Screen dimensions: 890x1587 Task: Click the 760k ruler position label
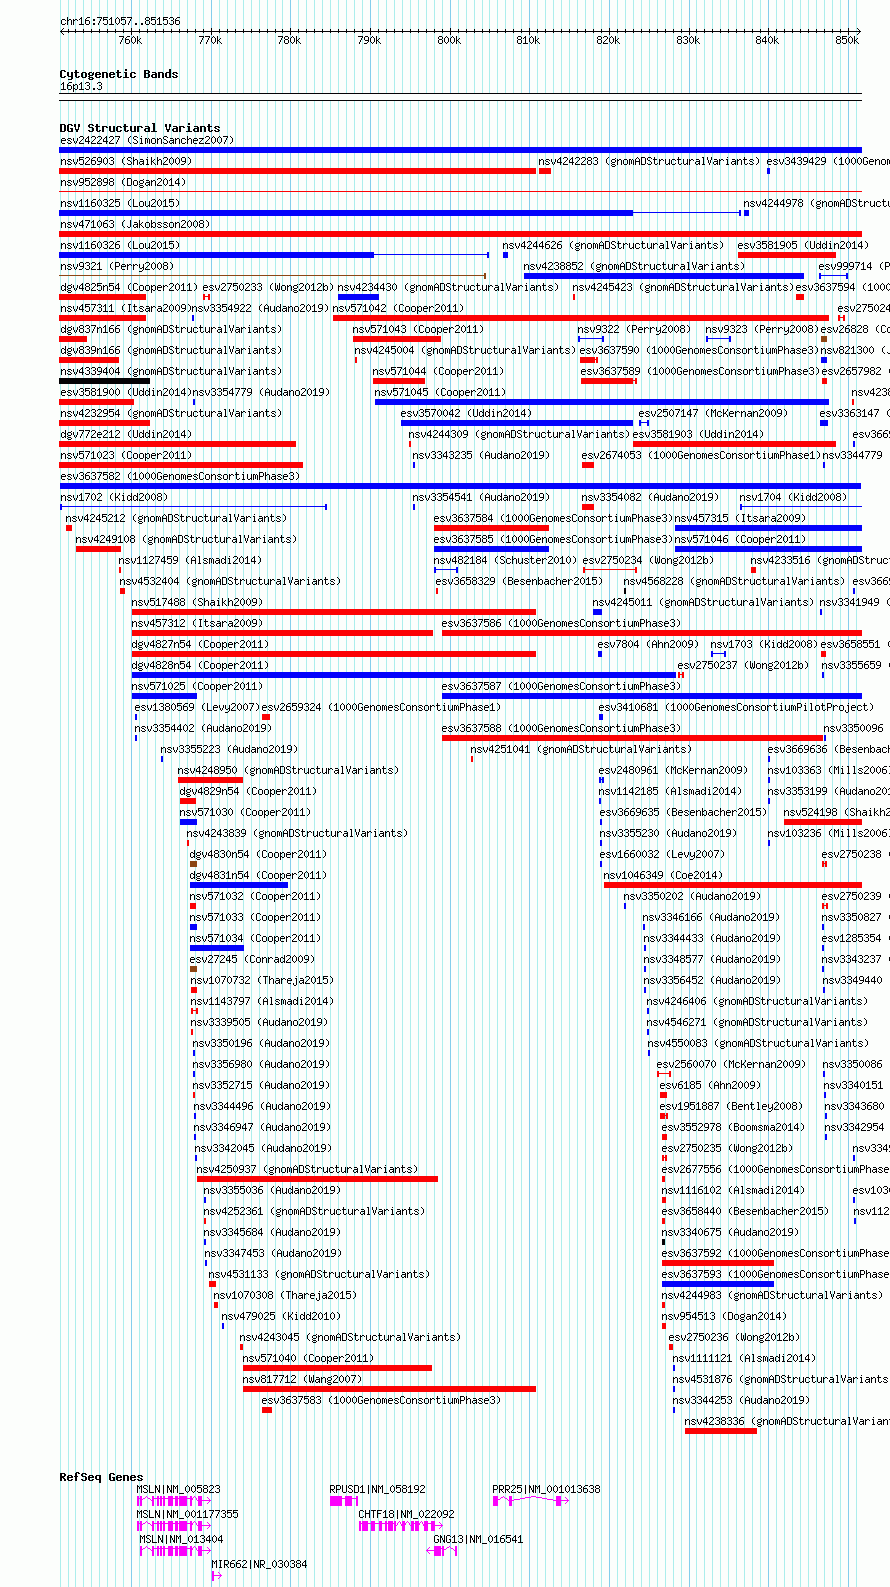(x=130, y=40)
